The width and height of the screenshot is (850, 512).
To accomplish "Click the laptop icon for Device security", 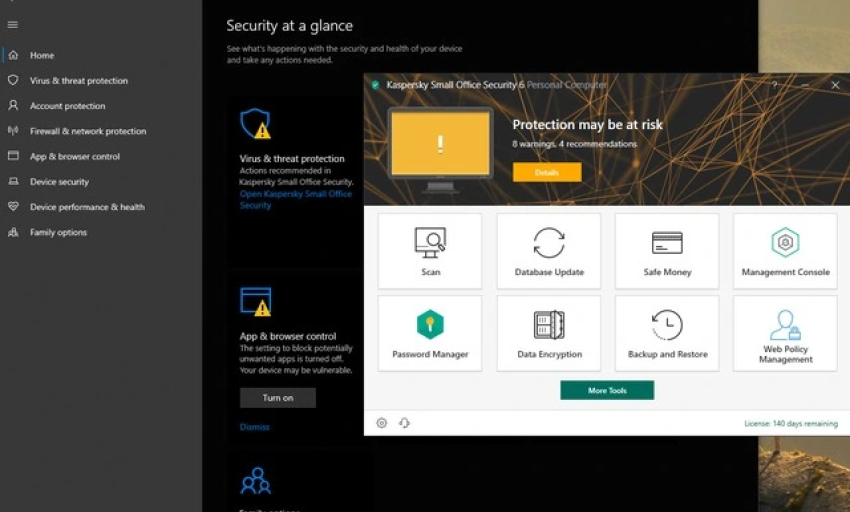I will (14, 182).
